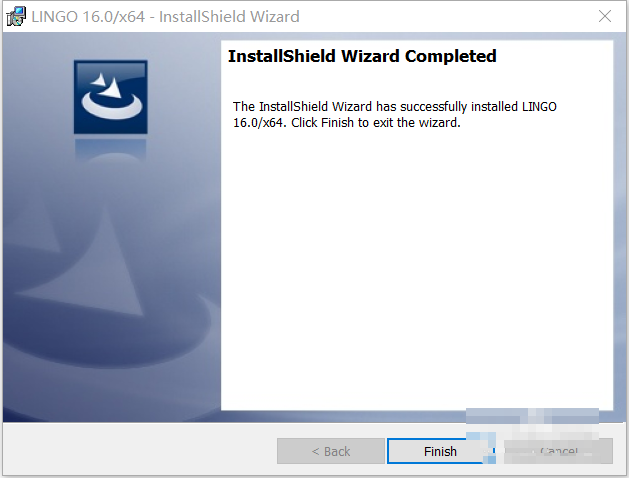The height and width of the screenshot is (478, 629).
Task: Click the empty gray bottom button bar
Action: [x=138, y=449]
